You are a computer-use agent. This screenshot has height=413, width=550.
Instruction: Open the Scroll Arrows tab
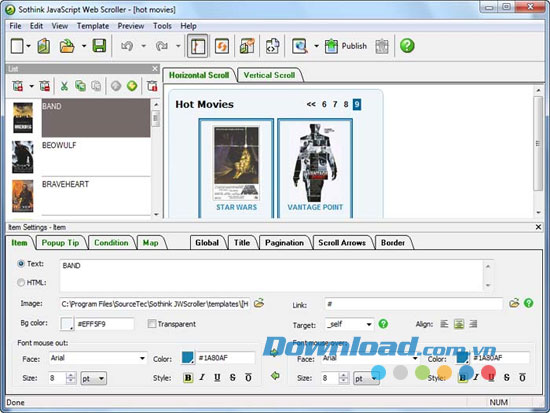pos(342,243)
